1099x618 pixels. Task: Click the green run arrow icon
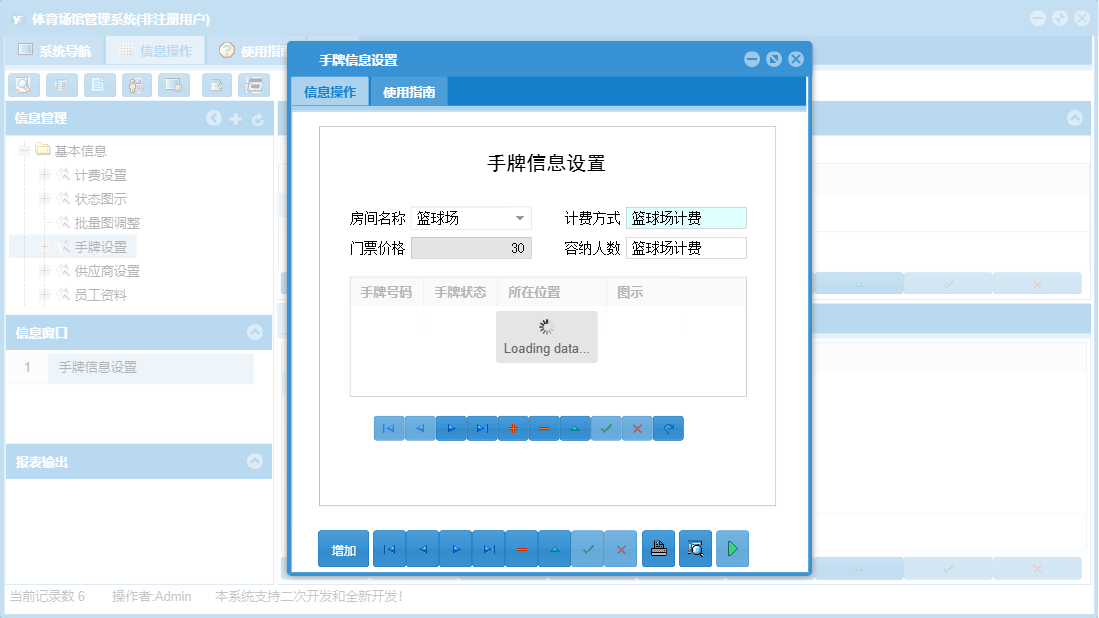pyautogui.click(x=732, y=548)
